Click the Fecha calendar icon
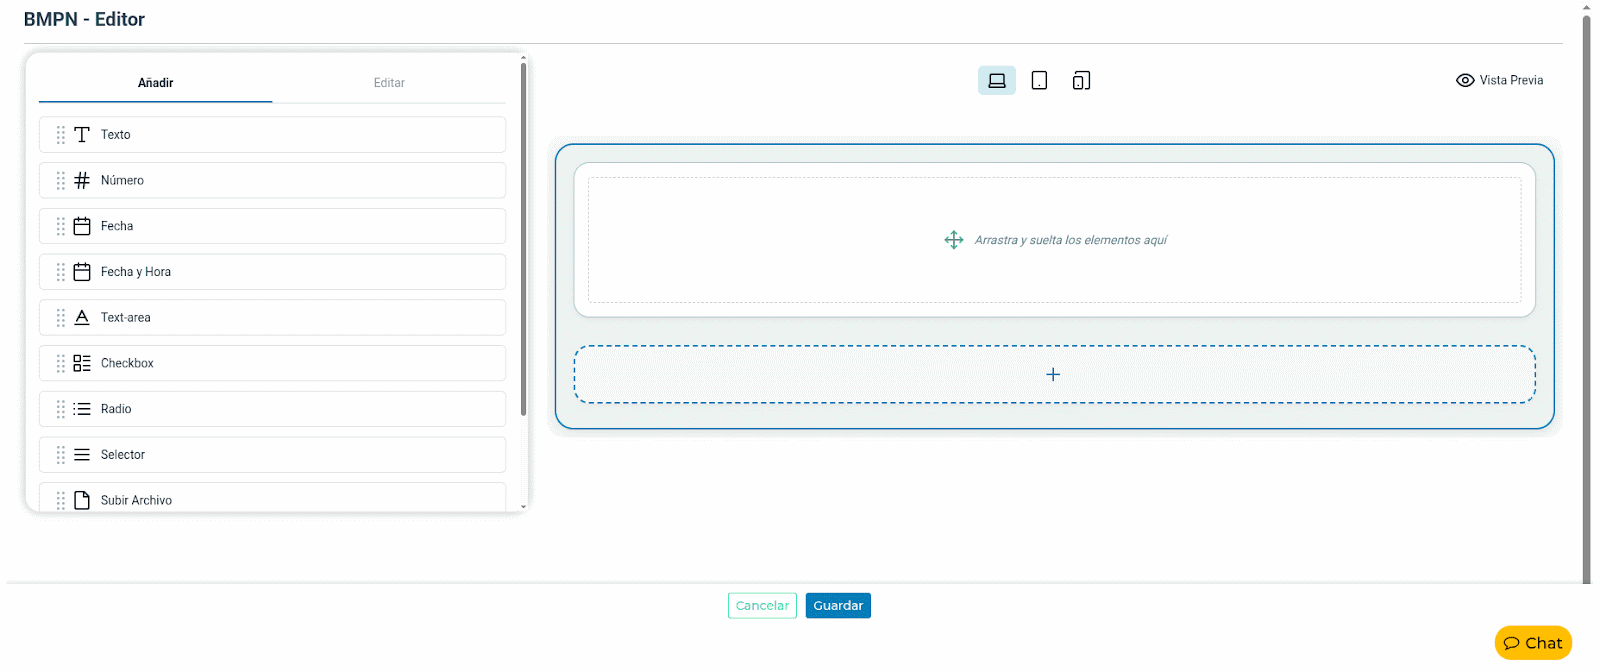Image resolution: width=1600 pixels, height=672 pixels. point(82,227)
